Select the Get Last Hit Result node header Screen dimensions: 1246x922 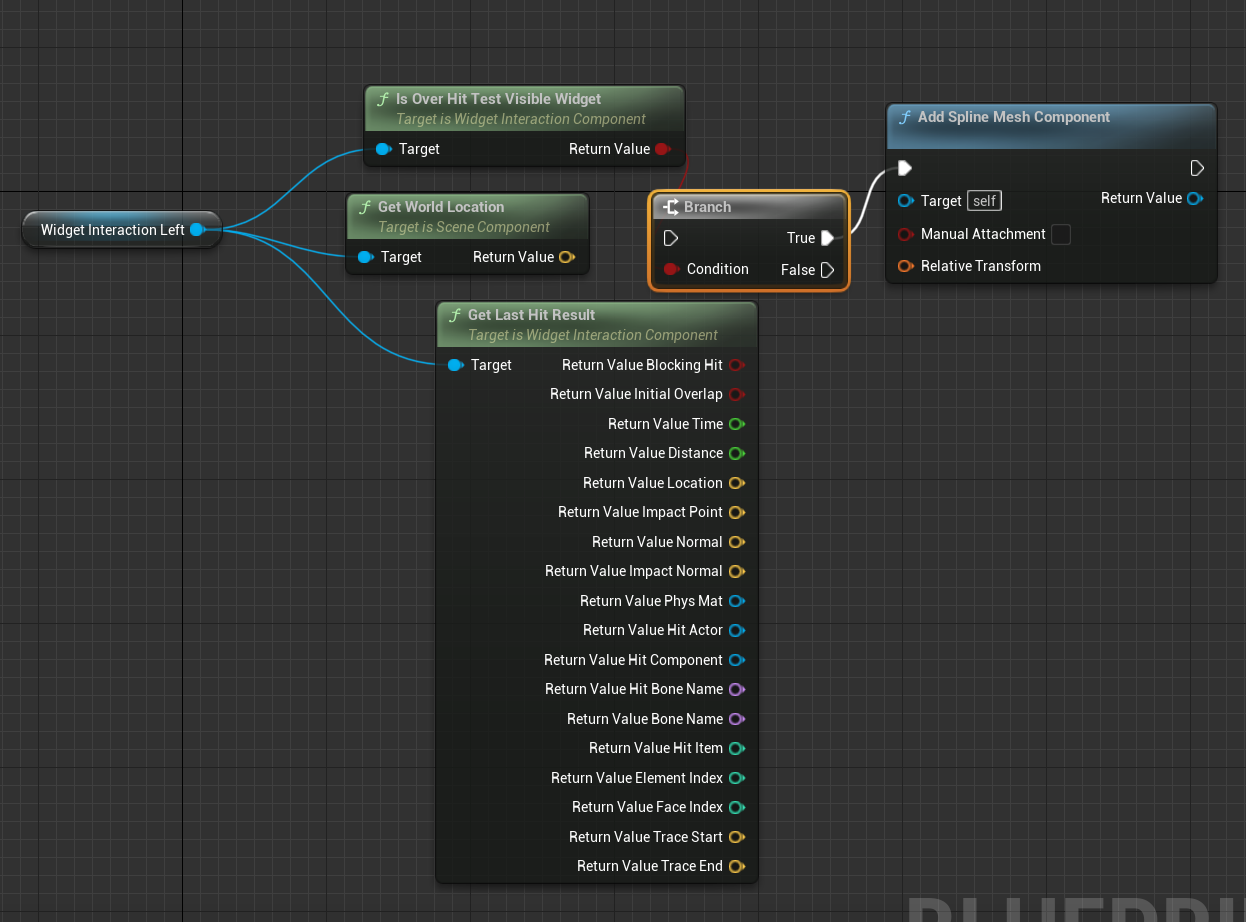point(531,315)
